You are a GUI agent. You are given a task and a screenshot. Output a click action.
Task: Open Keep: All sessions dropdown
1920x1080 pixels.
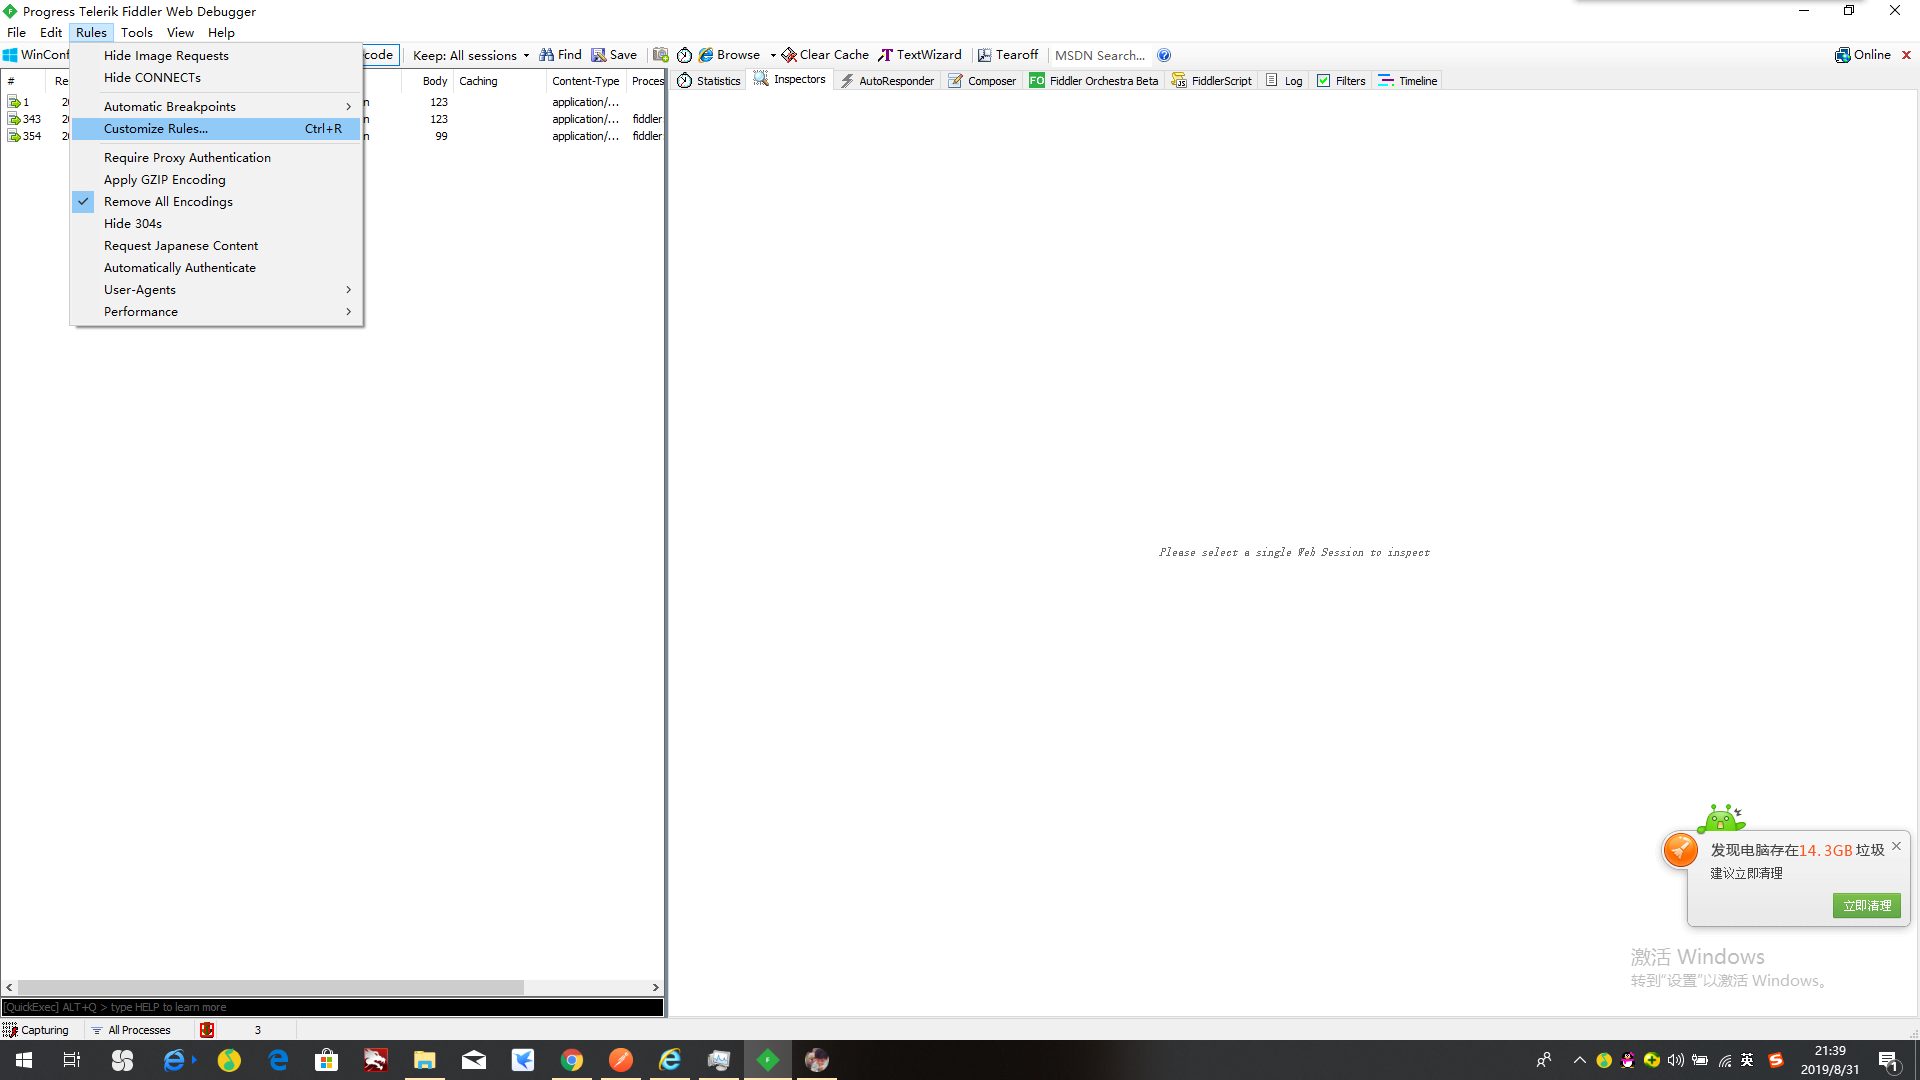[x=470, y=55]
